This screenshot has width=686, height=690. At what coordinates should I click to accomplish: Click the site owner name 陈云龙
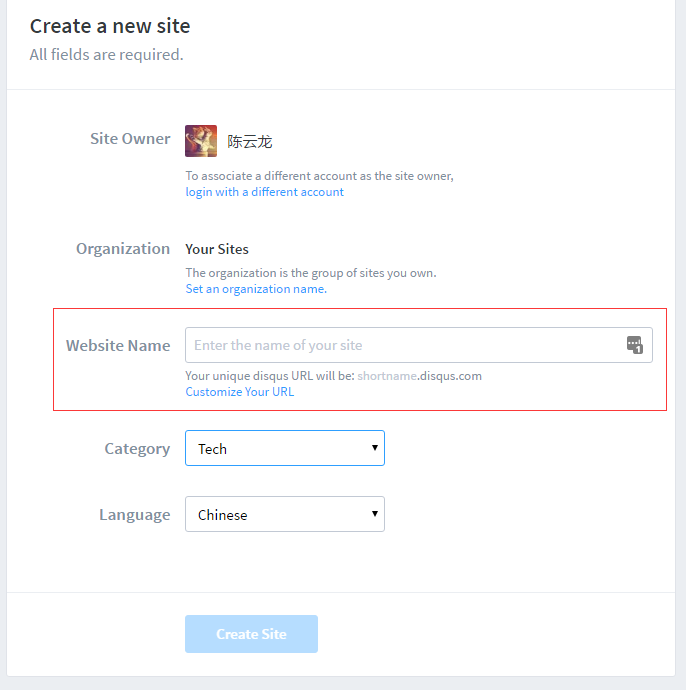tap(249, 142)
